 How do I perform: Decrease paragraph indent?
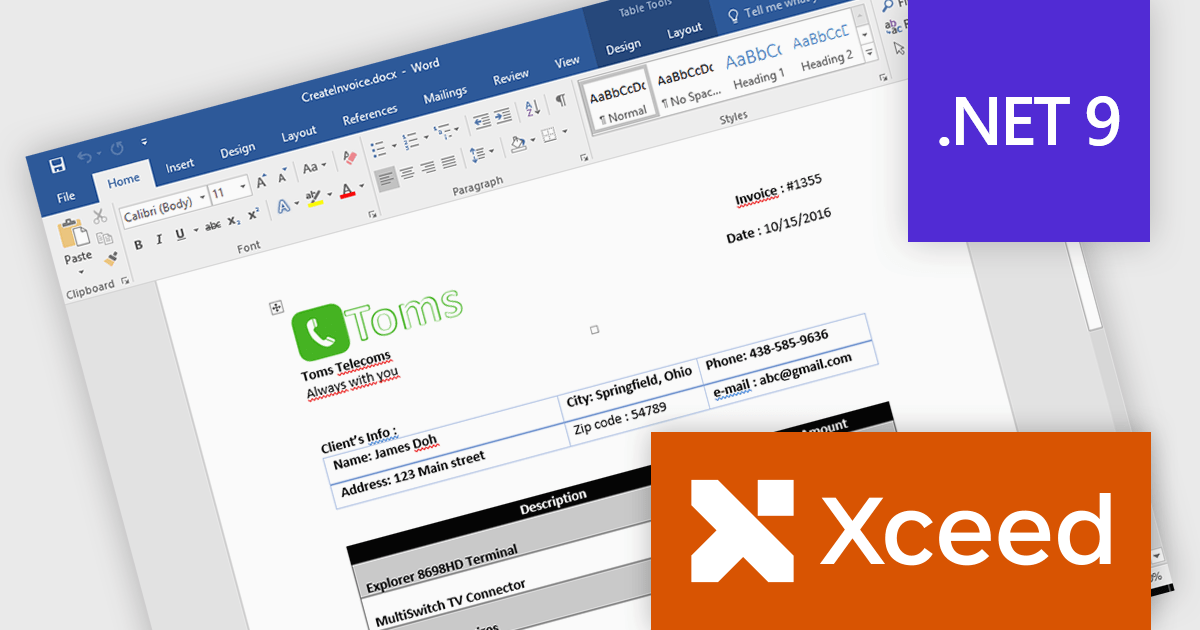point(483,120)
